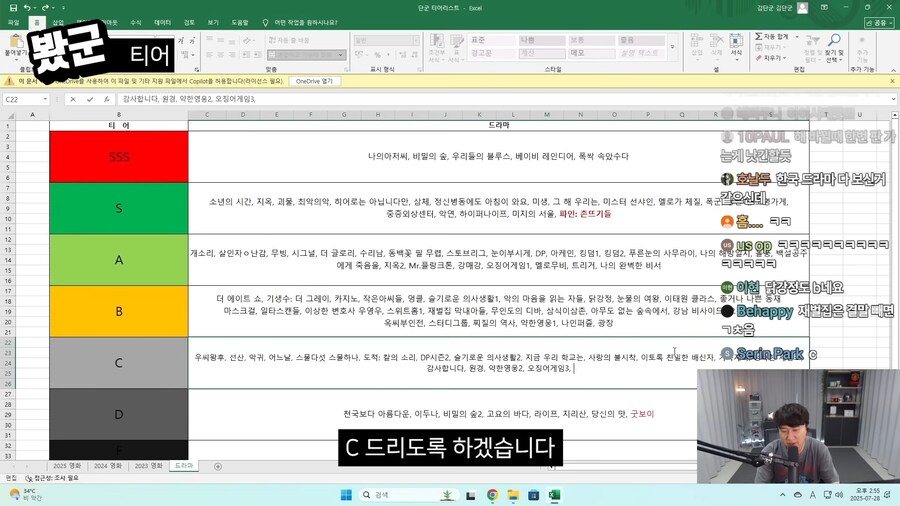Open ribbon display options icon
Screen dimensions: 900x506
[824, 8]
